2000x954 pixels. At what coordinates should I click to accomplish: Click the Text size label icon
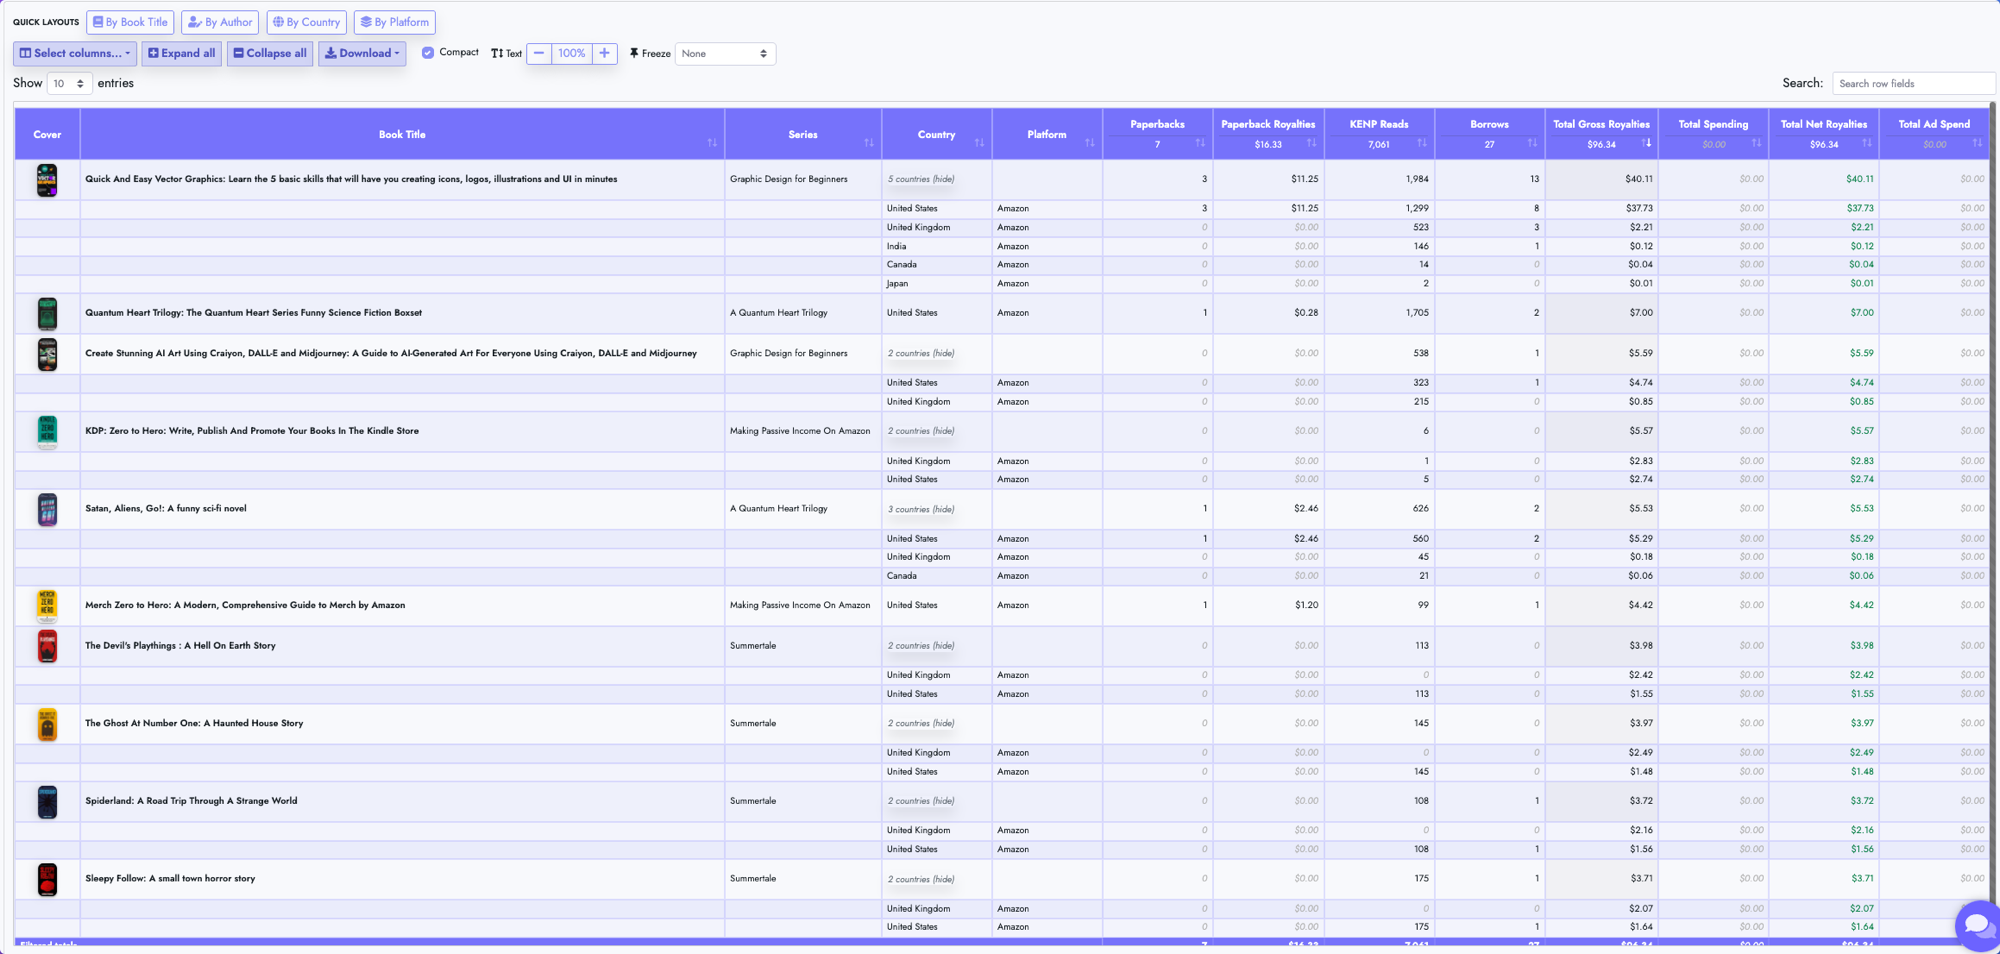pos(497,54)
